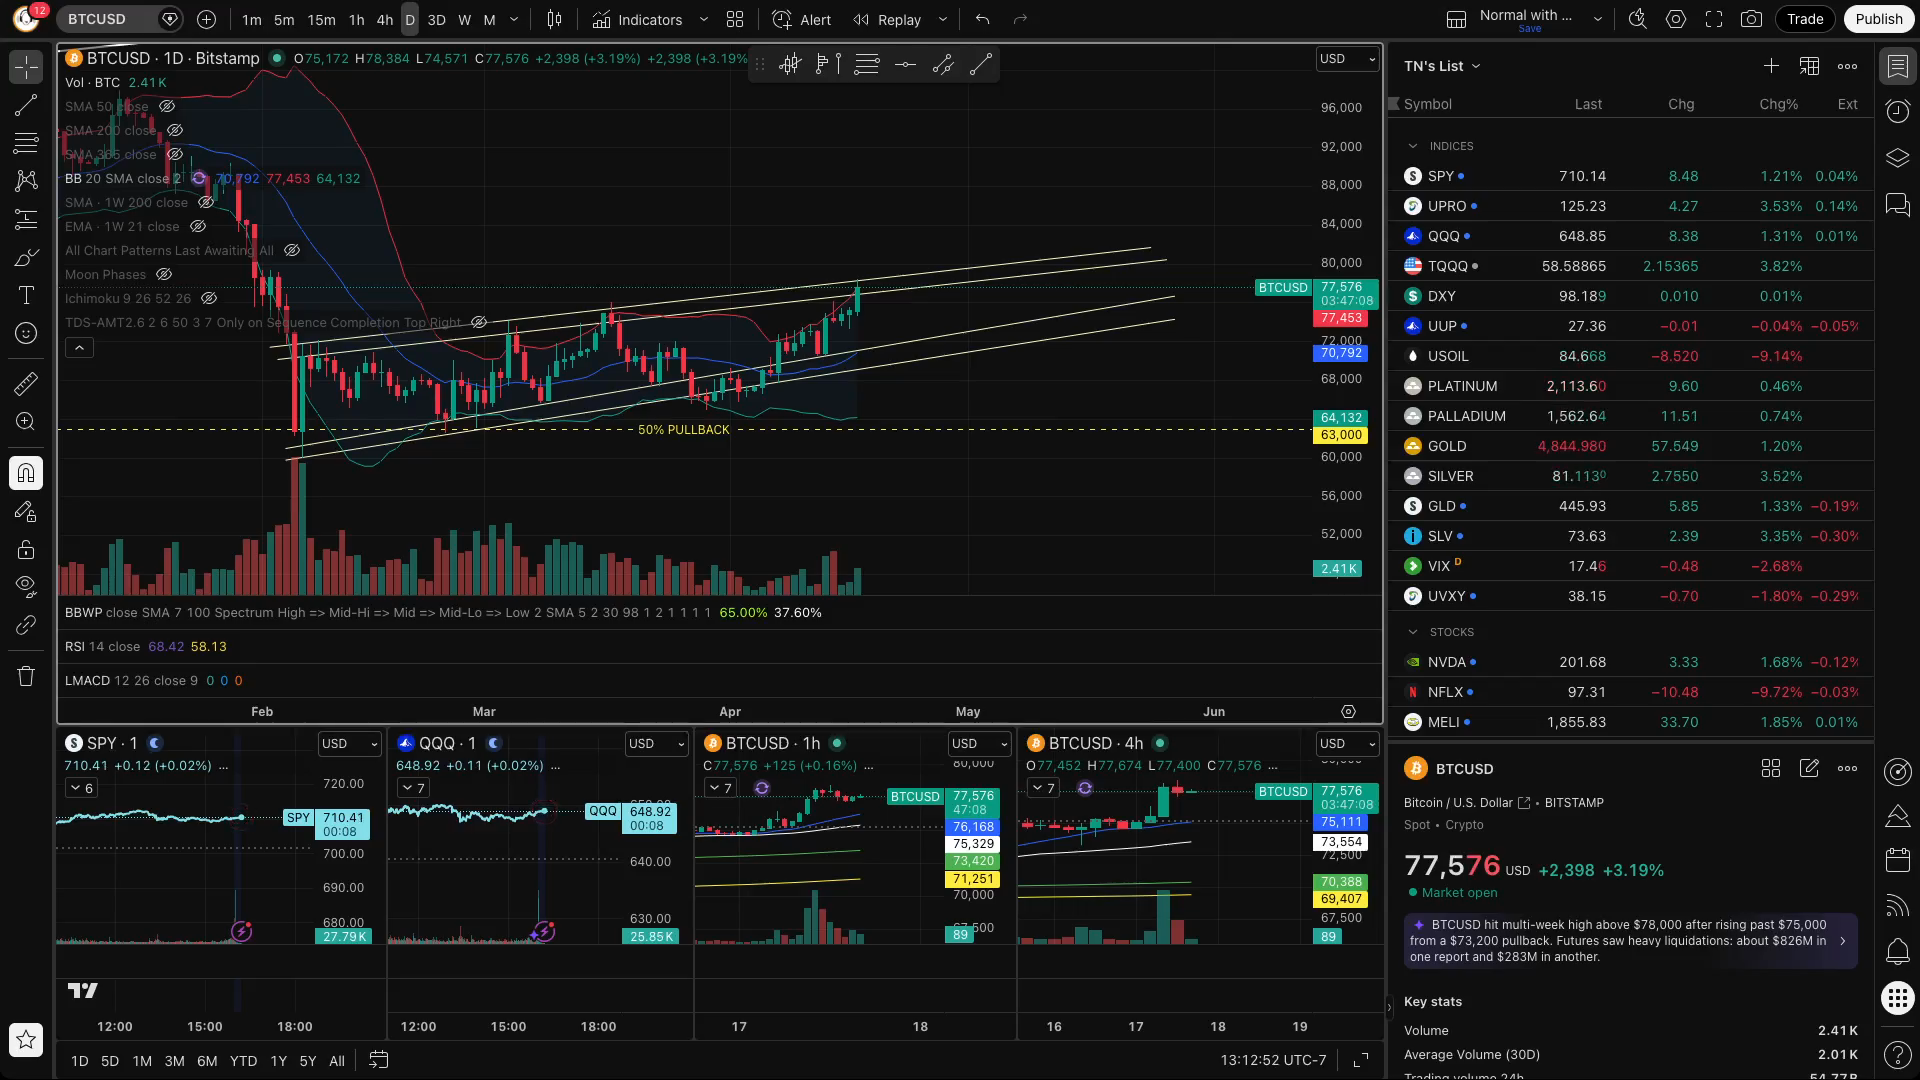1920x1080 pixels.
Task: Open the help center question icon
Action: 1897,1054
